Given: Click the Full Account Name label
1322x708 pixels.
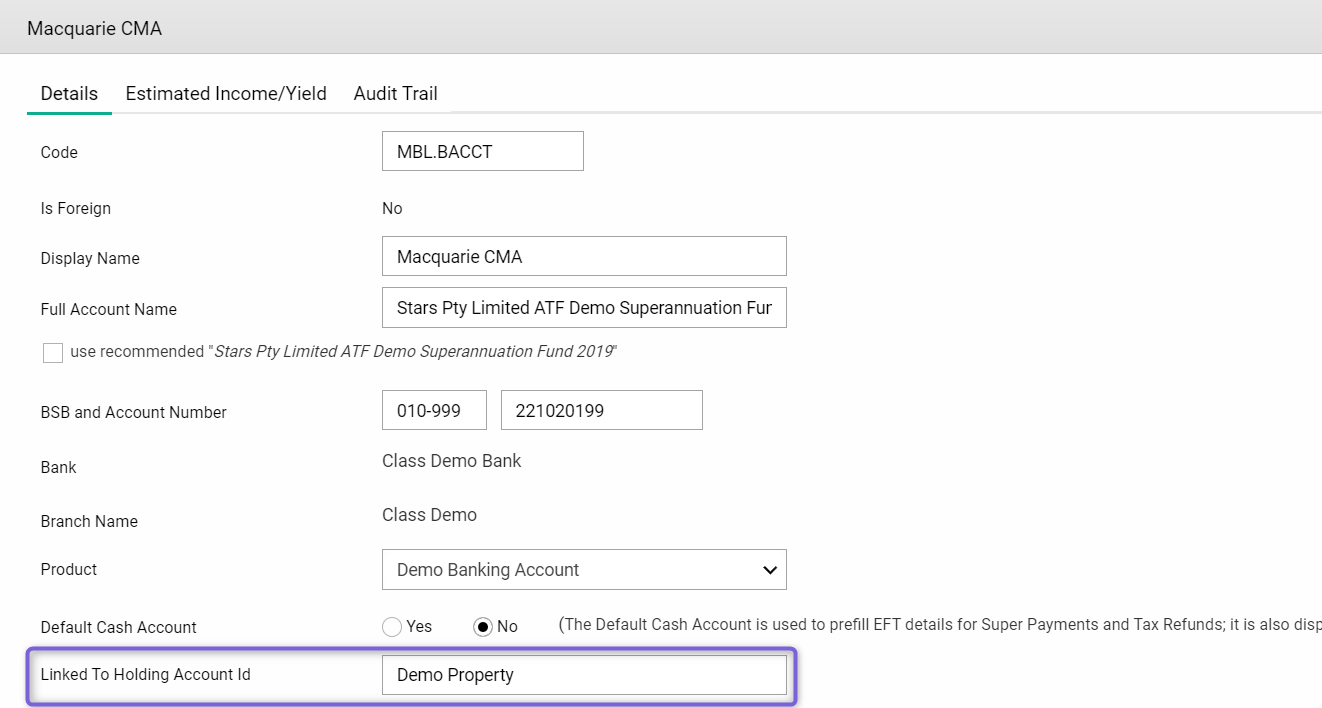Looking at the screenshot, I should click(108, 309).
